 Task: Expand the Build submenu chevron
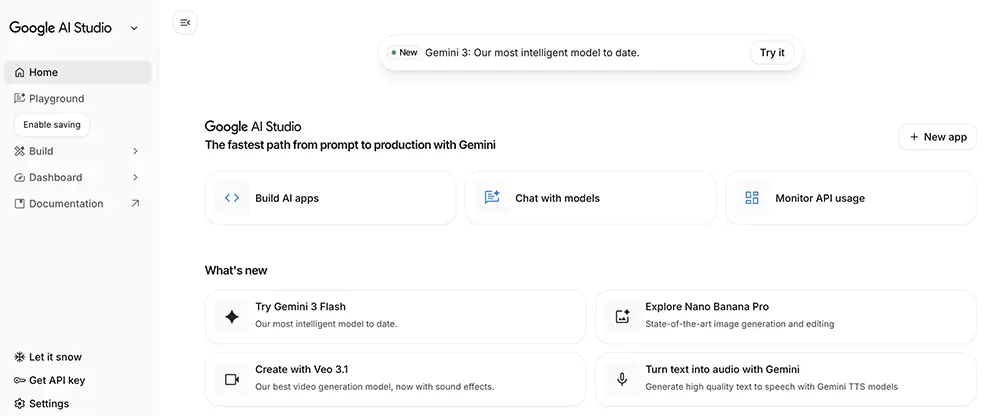135,151
